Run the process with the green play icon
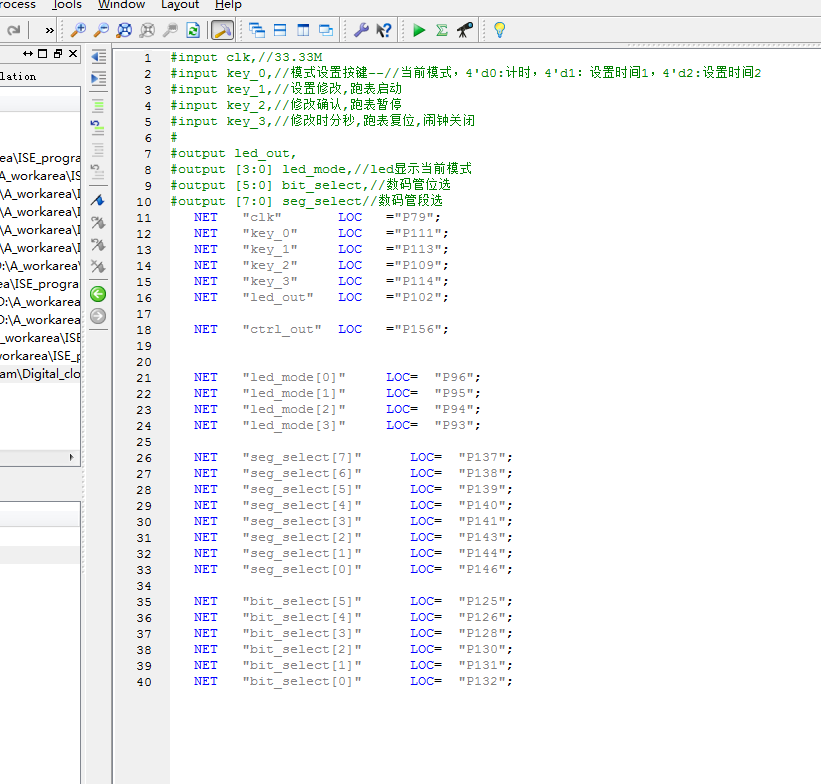 419,30
